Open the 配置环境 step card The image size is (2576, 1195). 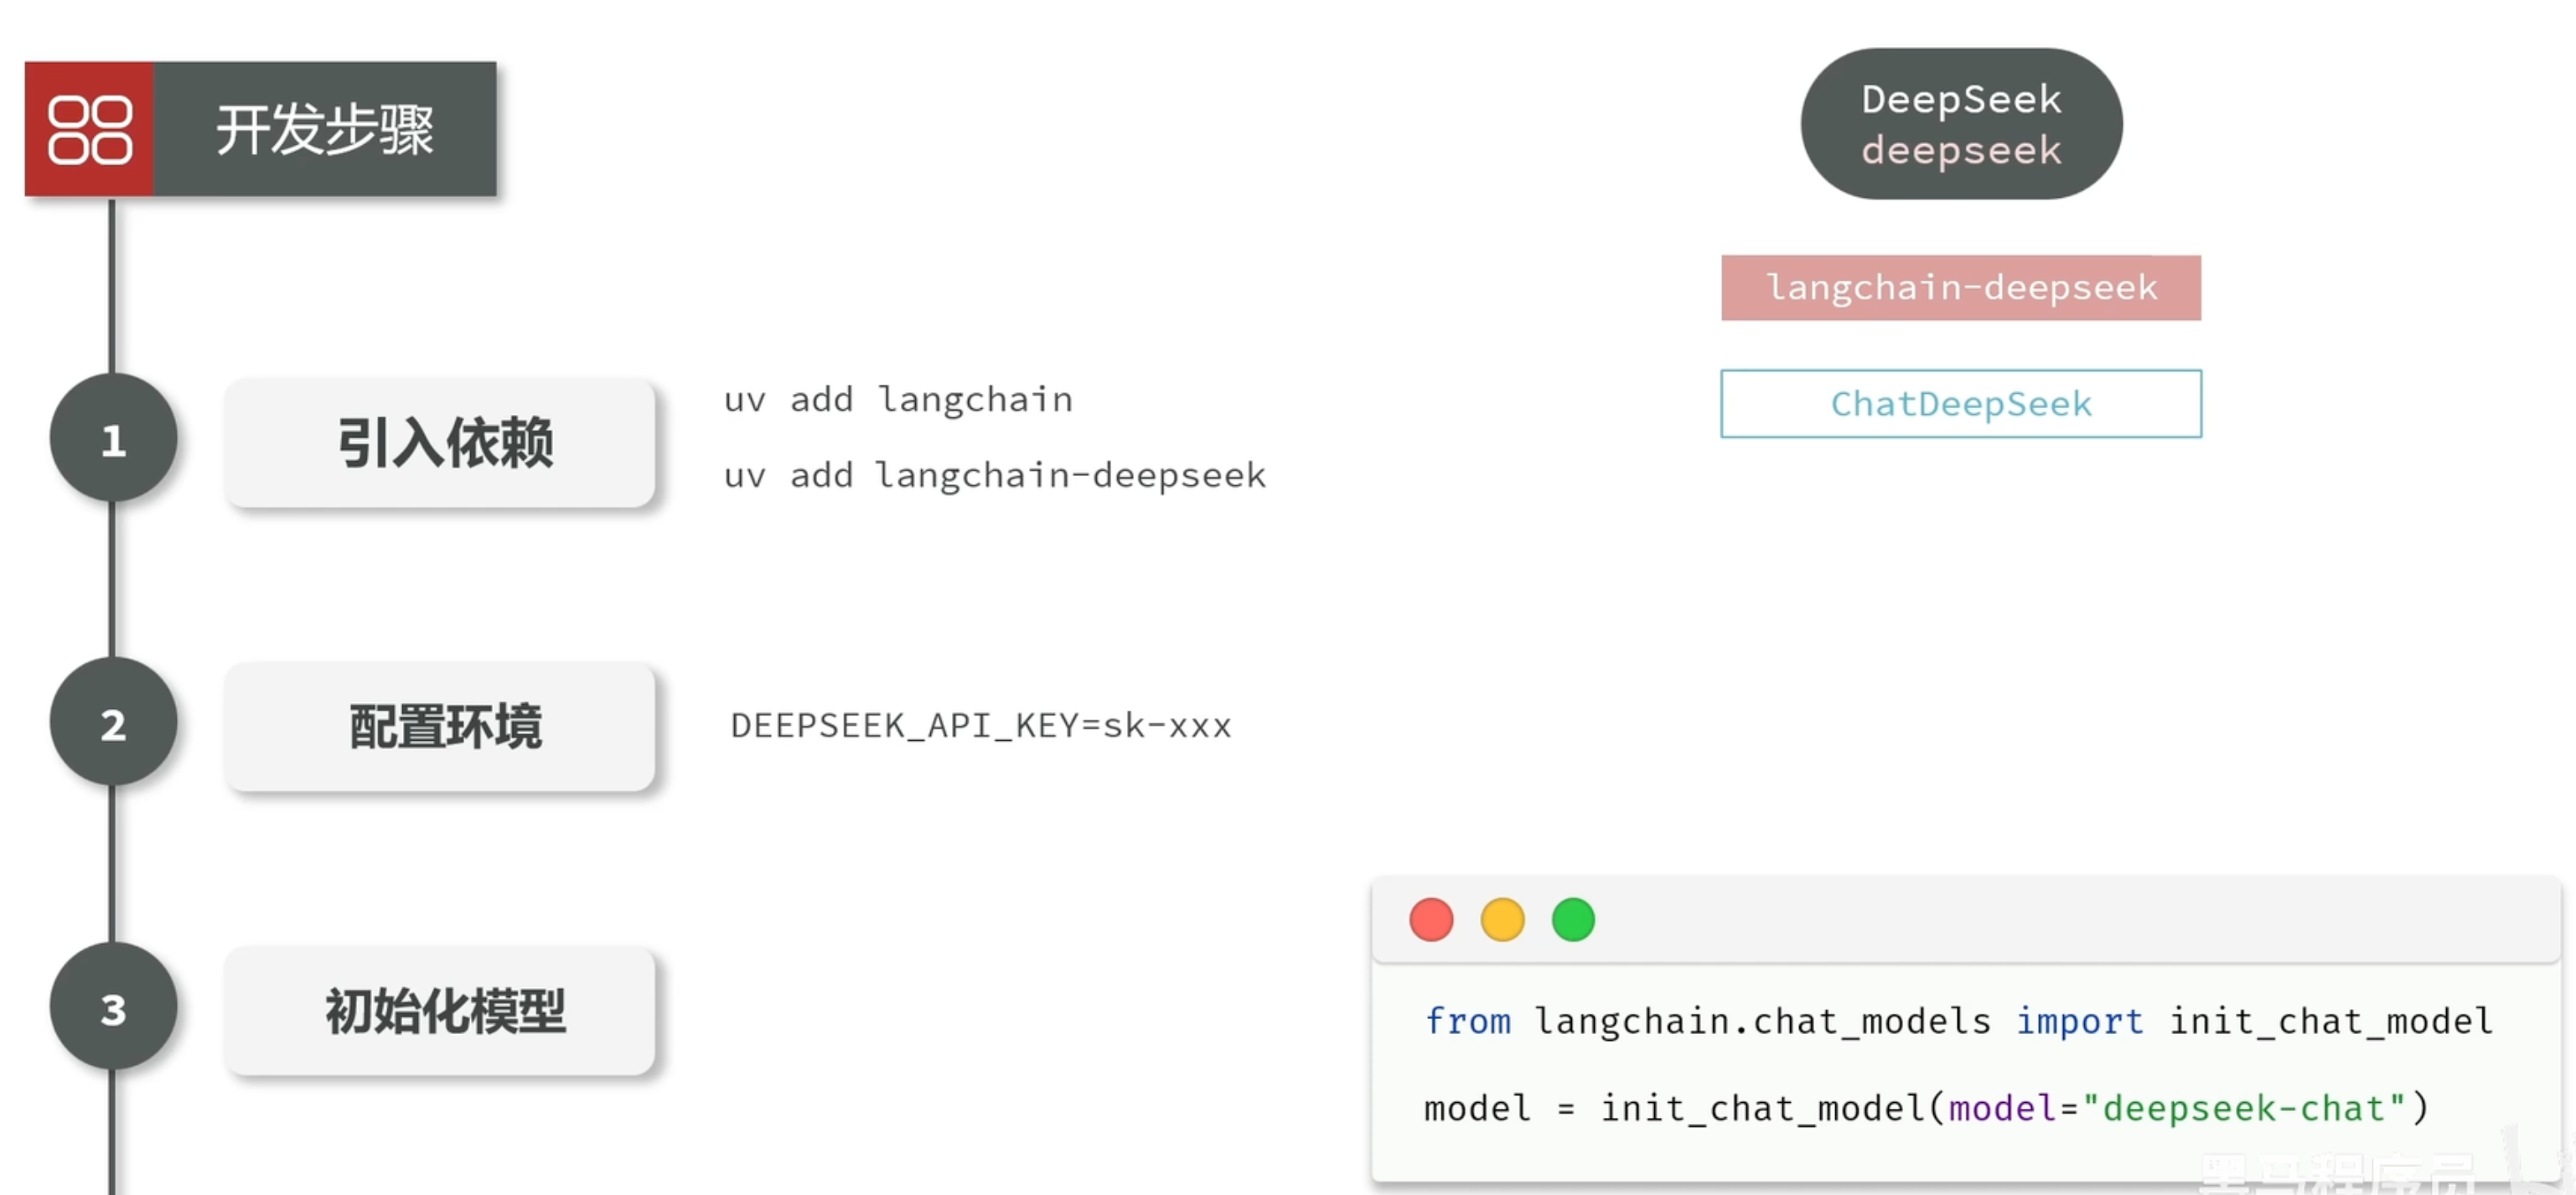coord(440,726)
